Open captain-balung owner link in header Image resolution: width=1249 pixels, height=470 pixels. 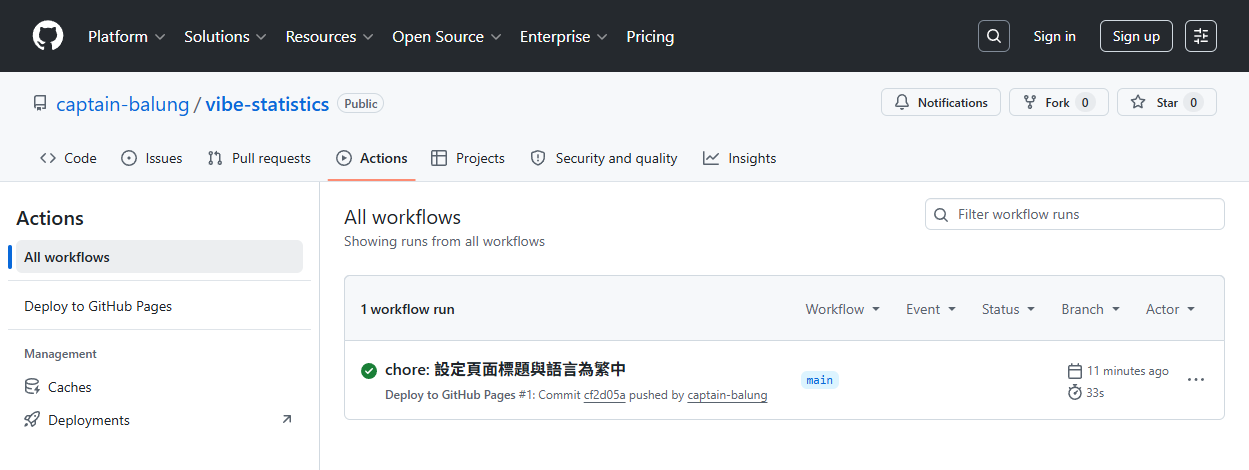tap(123, 103)
